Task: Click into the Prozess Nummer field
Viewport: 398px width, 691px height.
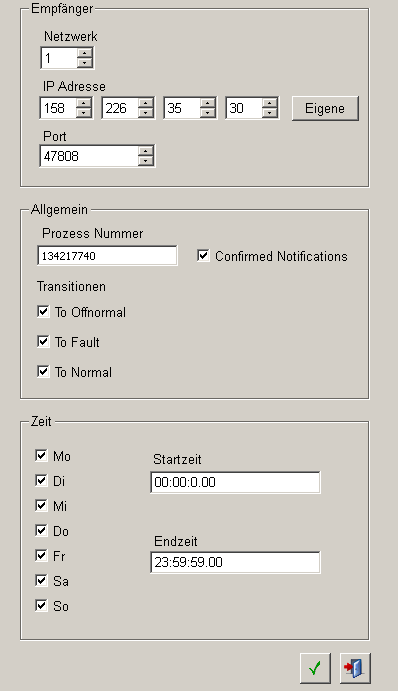Action: click(108, 256)
